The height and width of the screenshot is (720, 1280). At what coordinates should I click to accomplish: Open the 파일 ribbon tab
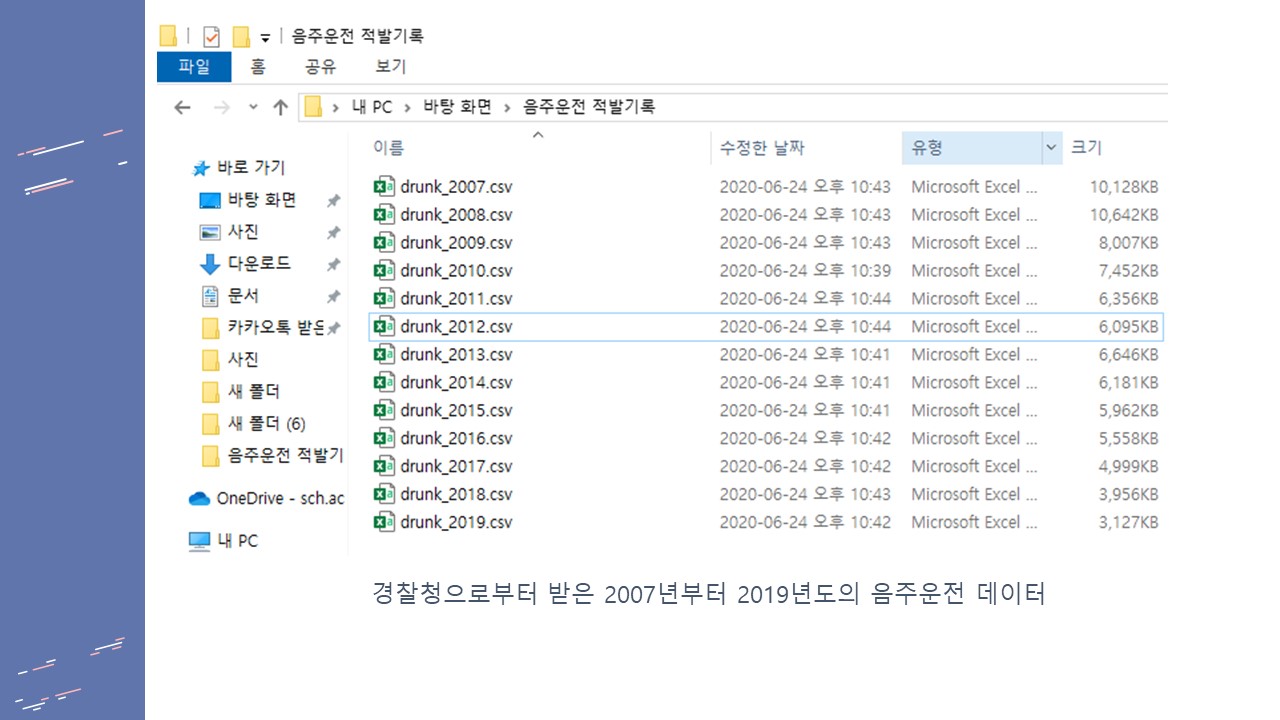tap(194, 67)
